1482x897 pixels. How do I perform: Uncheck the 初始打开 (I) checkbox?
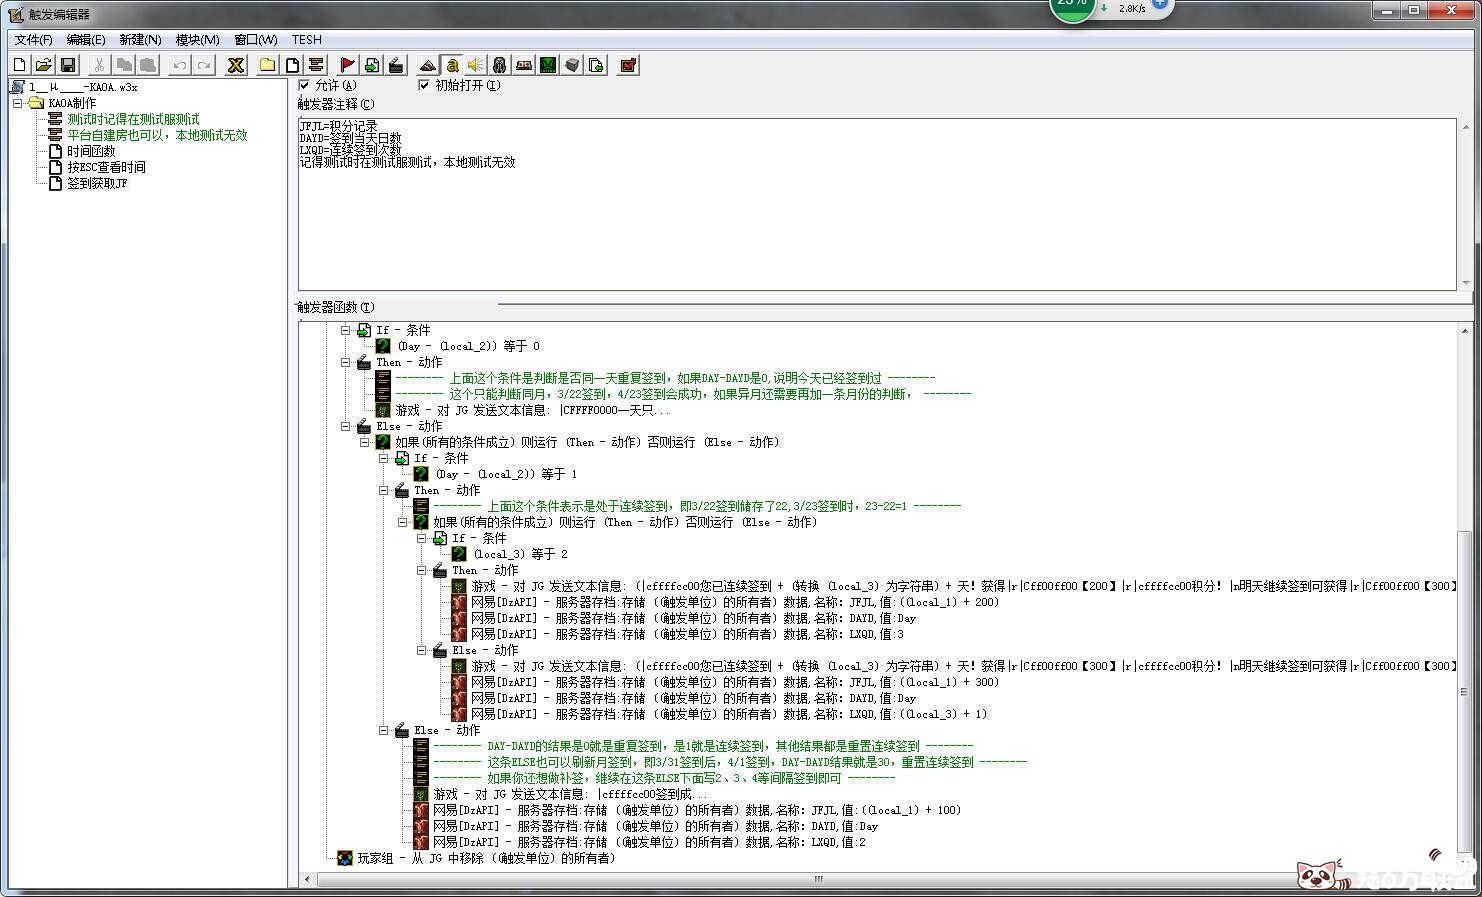[424, 85]
